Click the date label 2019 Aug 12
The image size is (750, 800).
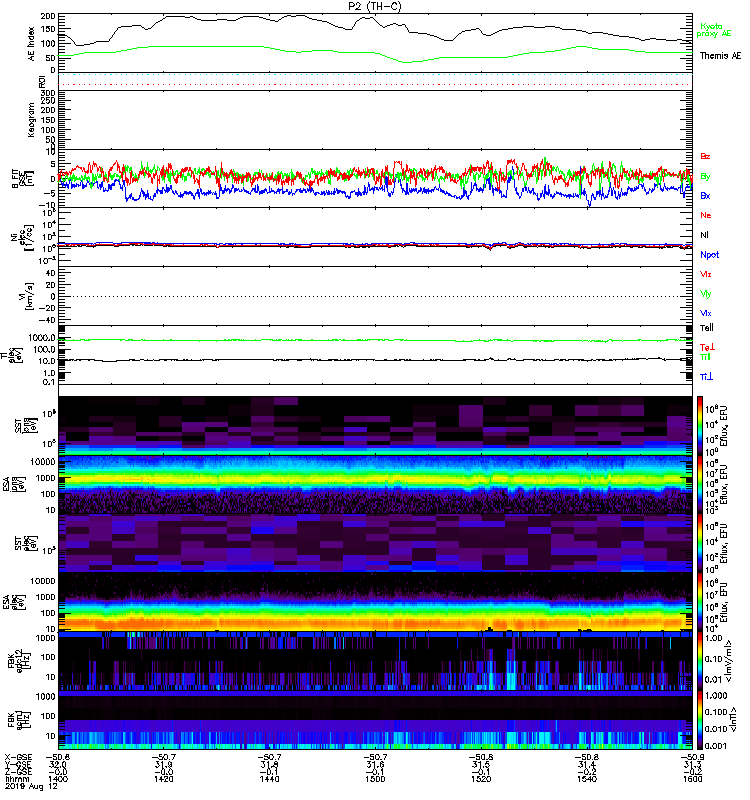click(31, 786)
